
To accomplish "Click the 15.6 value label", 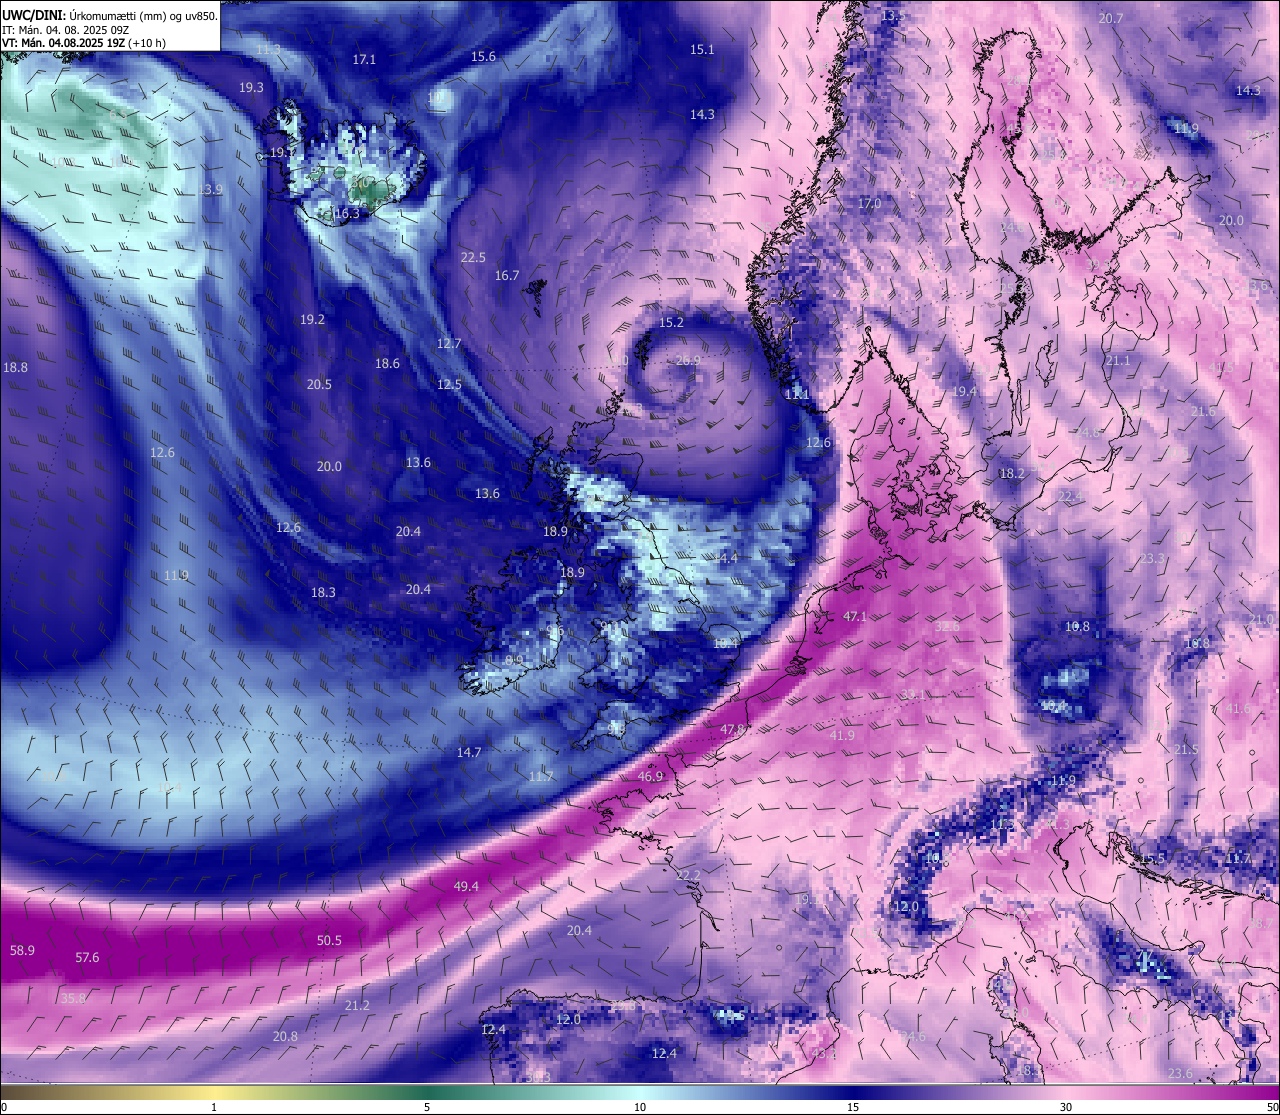I will pos(483,57).
